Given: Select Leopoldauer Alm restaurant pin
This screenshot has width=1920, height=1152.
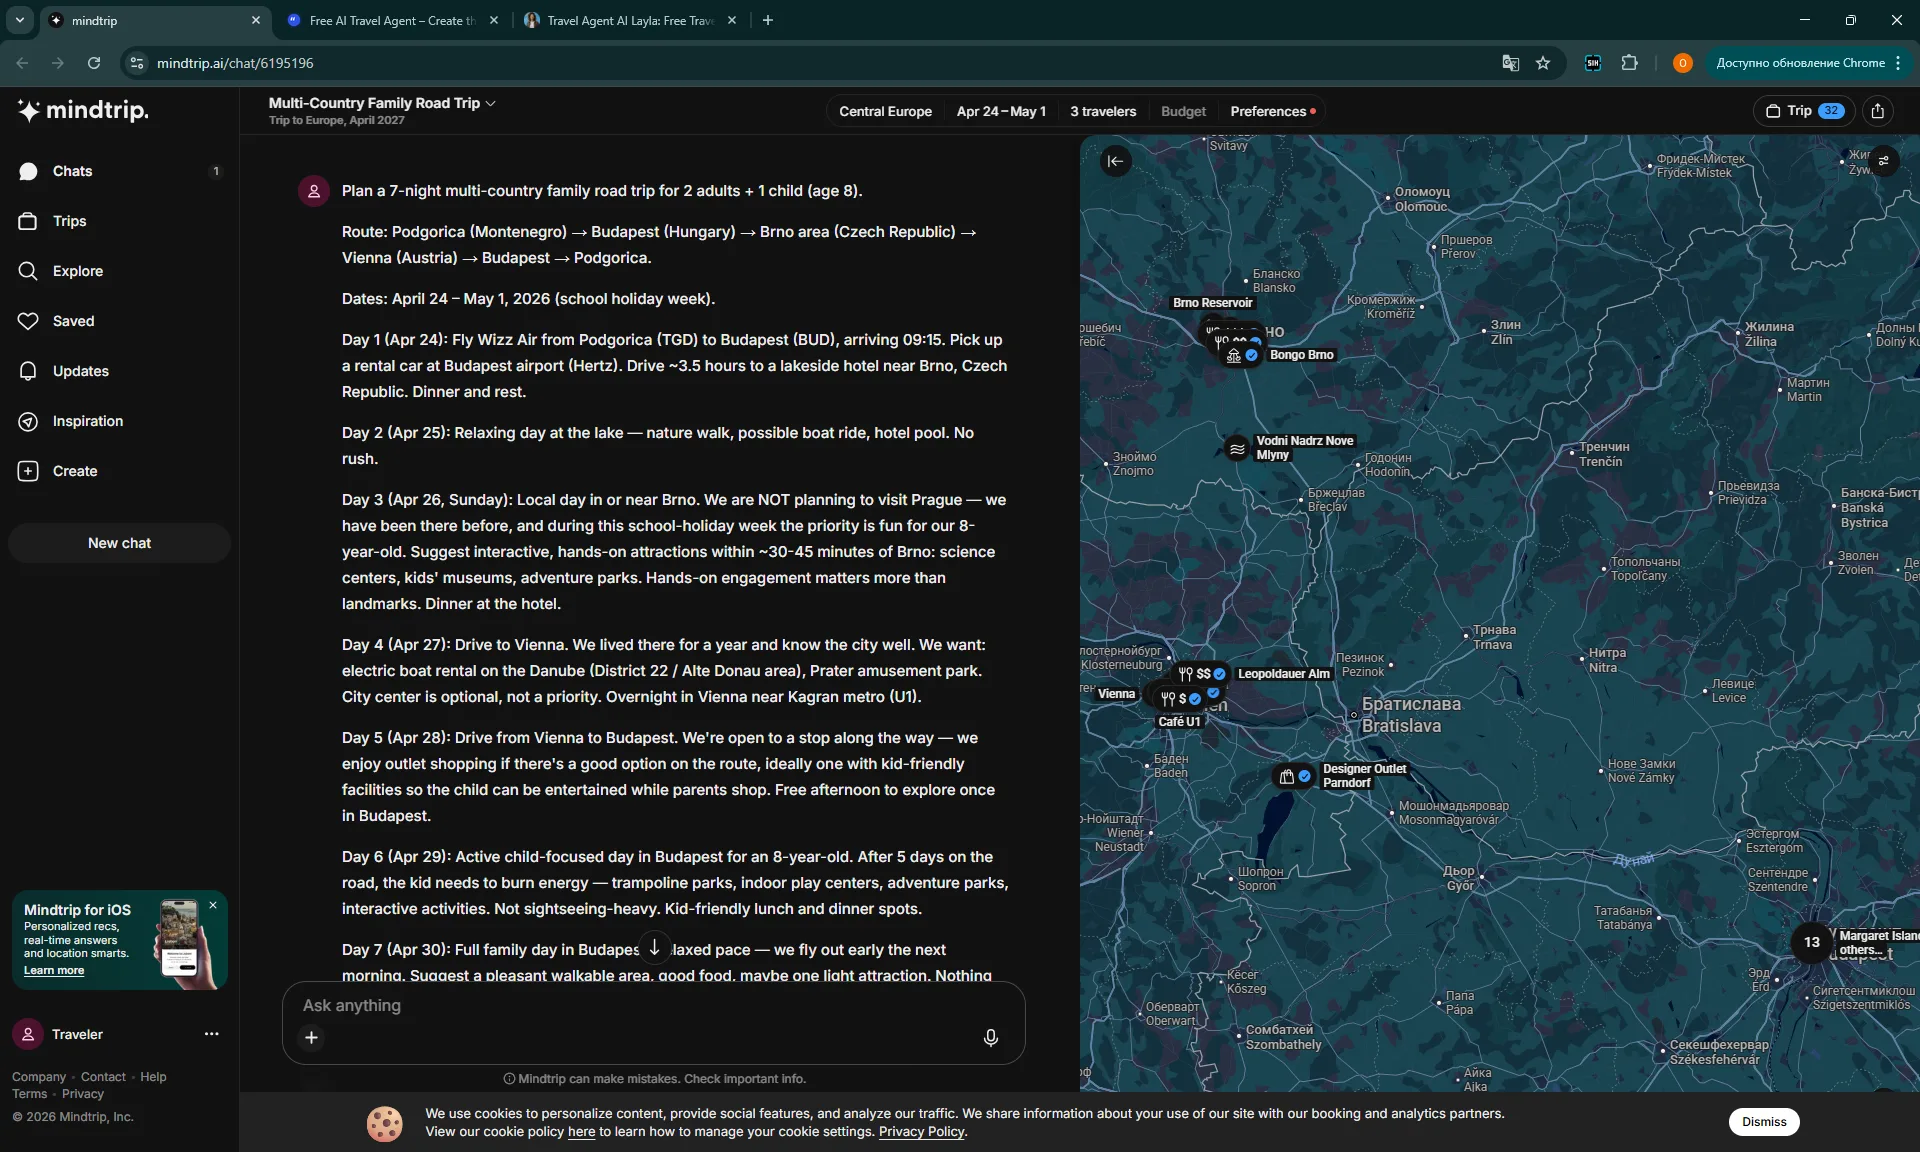Looking at the screenshot, I should 1202,674.
